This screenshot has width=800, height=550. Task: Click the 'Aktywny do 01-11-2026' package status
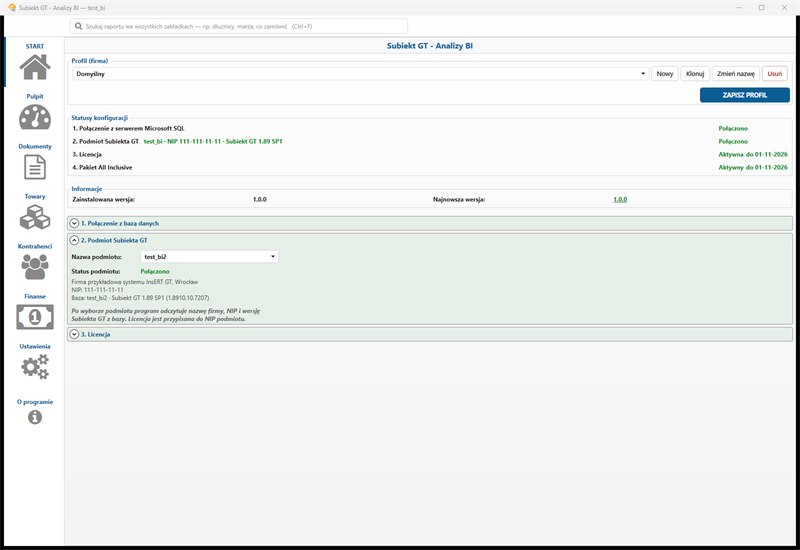coord(753,167)
